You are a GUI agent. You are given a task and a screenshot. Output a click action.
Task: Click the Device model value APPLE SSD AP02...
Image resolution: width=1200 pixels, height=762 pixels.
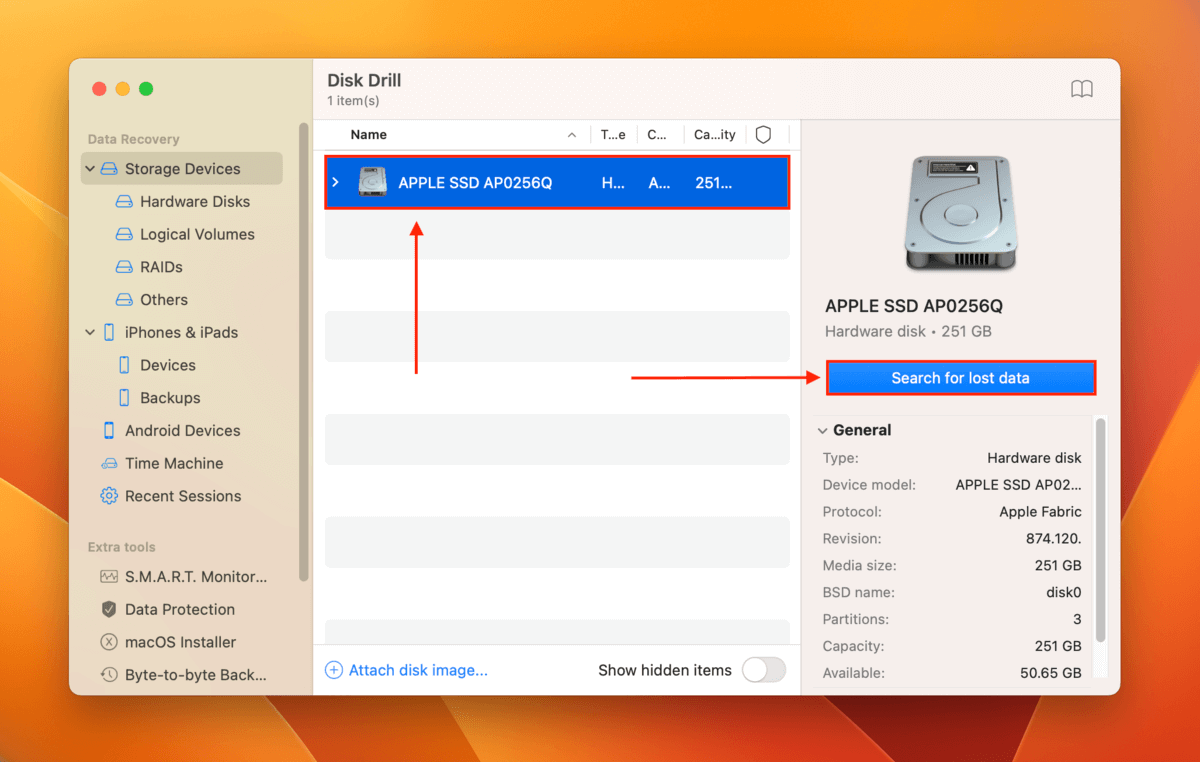click(1019, 484)
